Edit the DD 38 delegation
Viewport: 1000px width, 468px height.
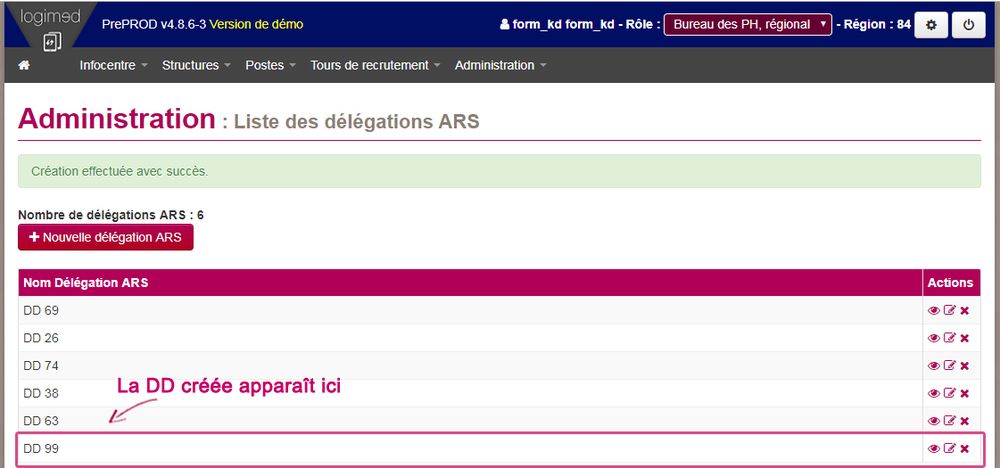click(x=950, y=393)
